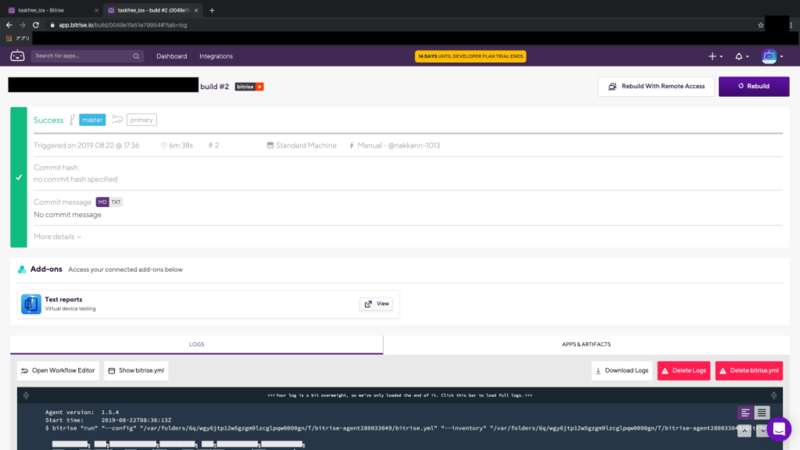This screenshot has width=800, height=450.
Task: Click the left log expand icon
Action: 26,395
